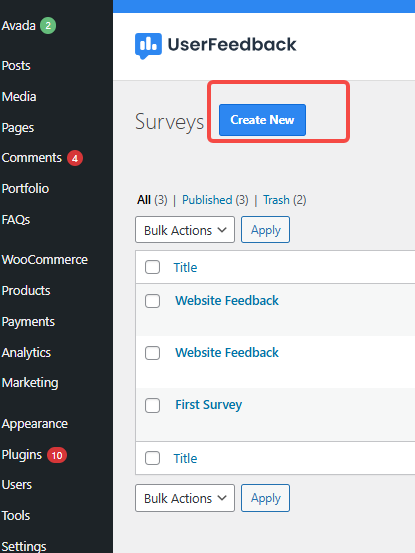Open the Pages menu item
Image resolution: width=415 pixels, height=553 pixels.
tap(18, 128)
